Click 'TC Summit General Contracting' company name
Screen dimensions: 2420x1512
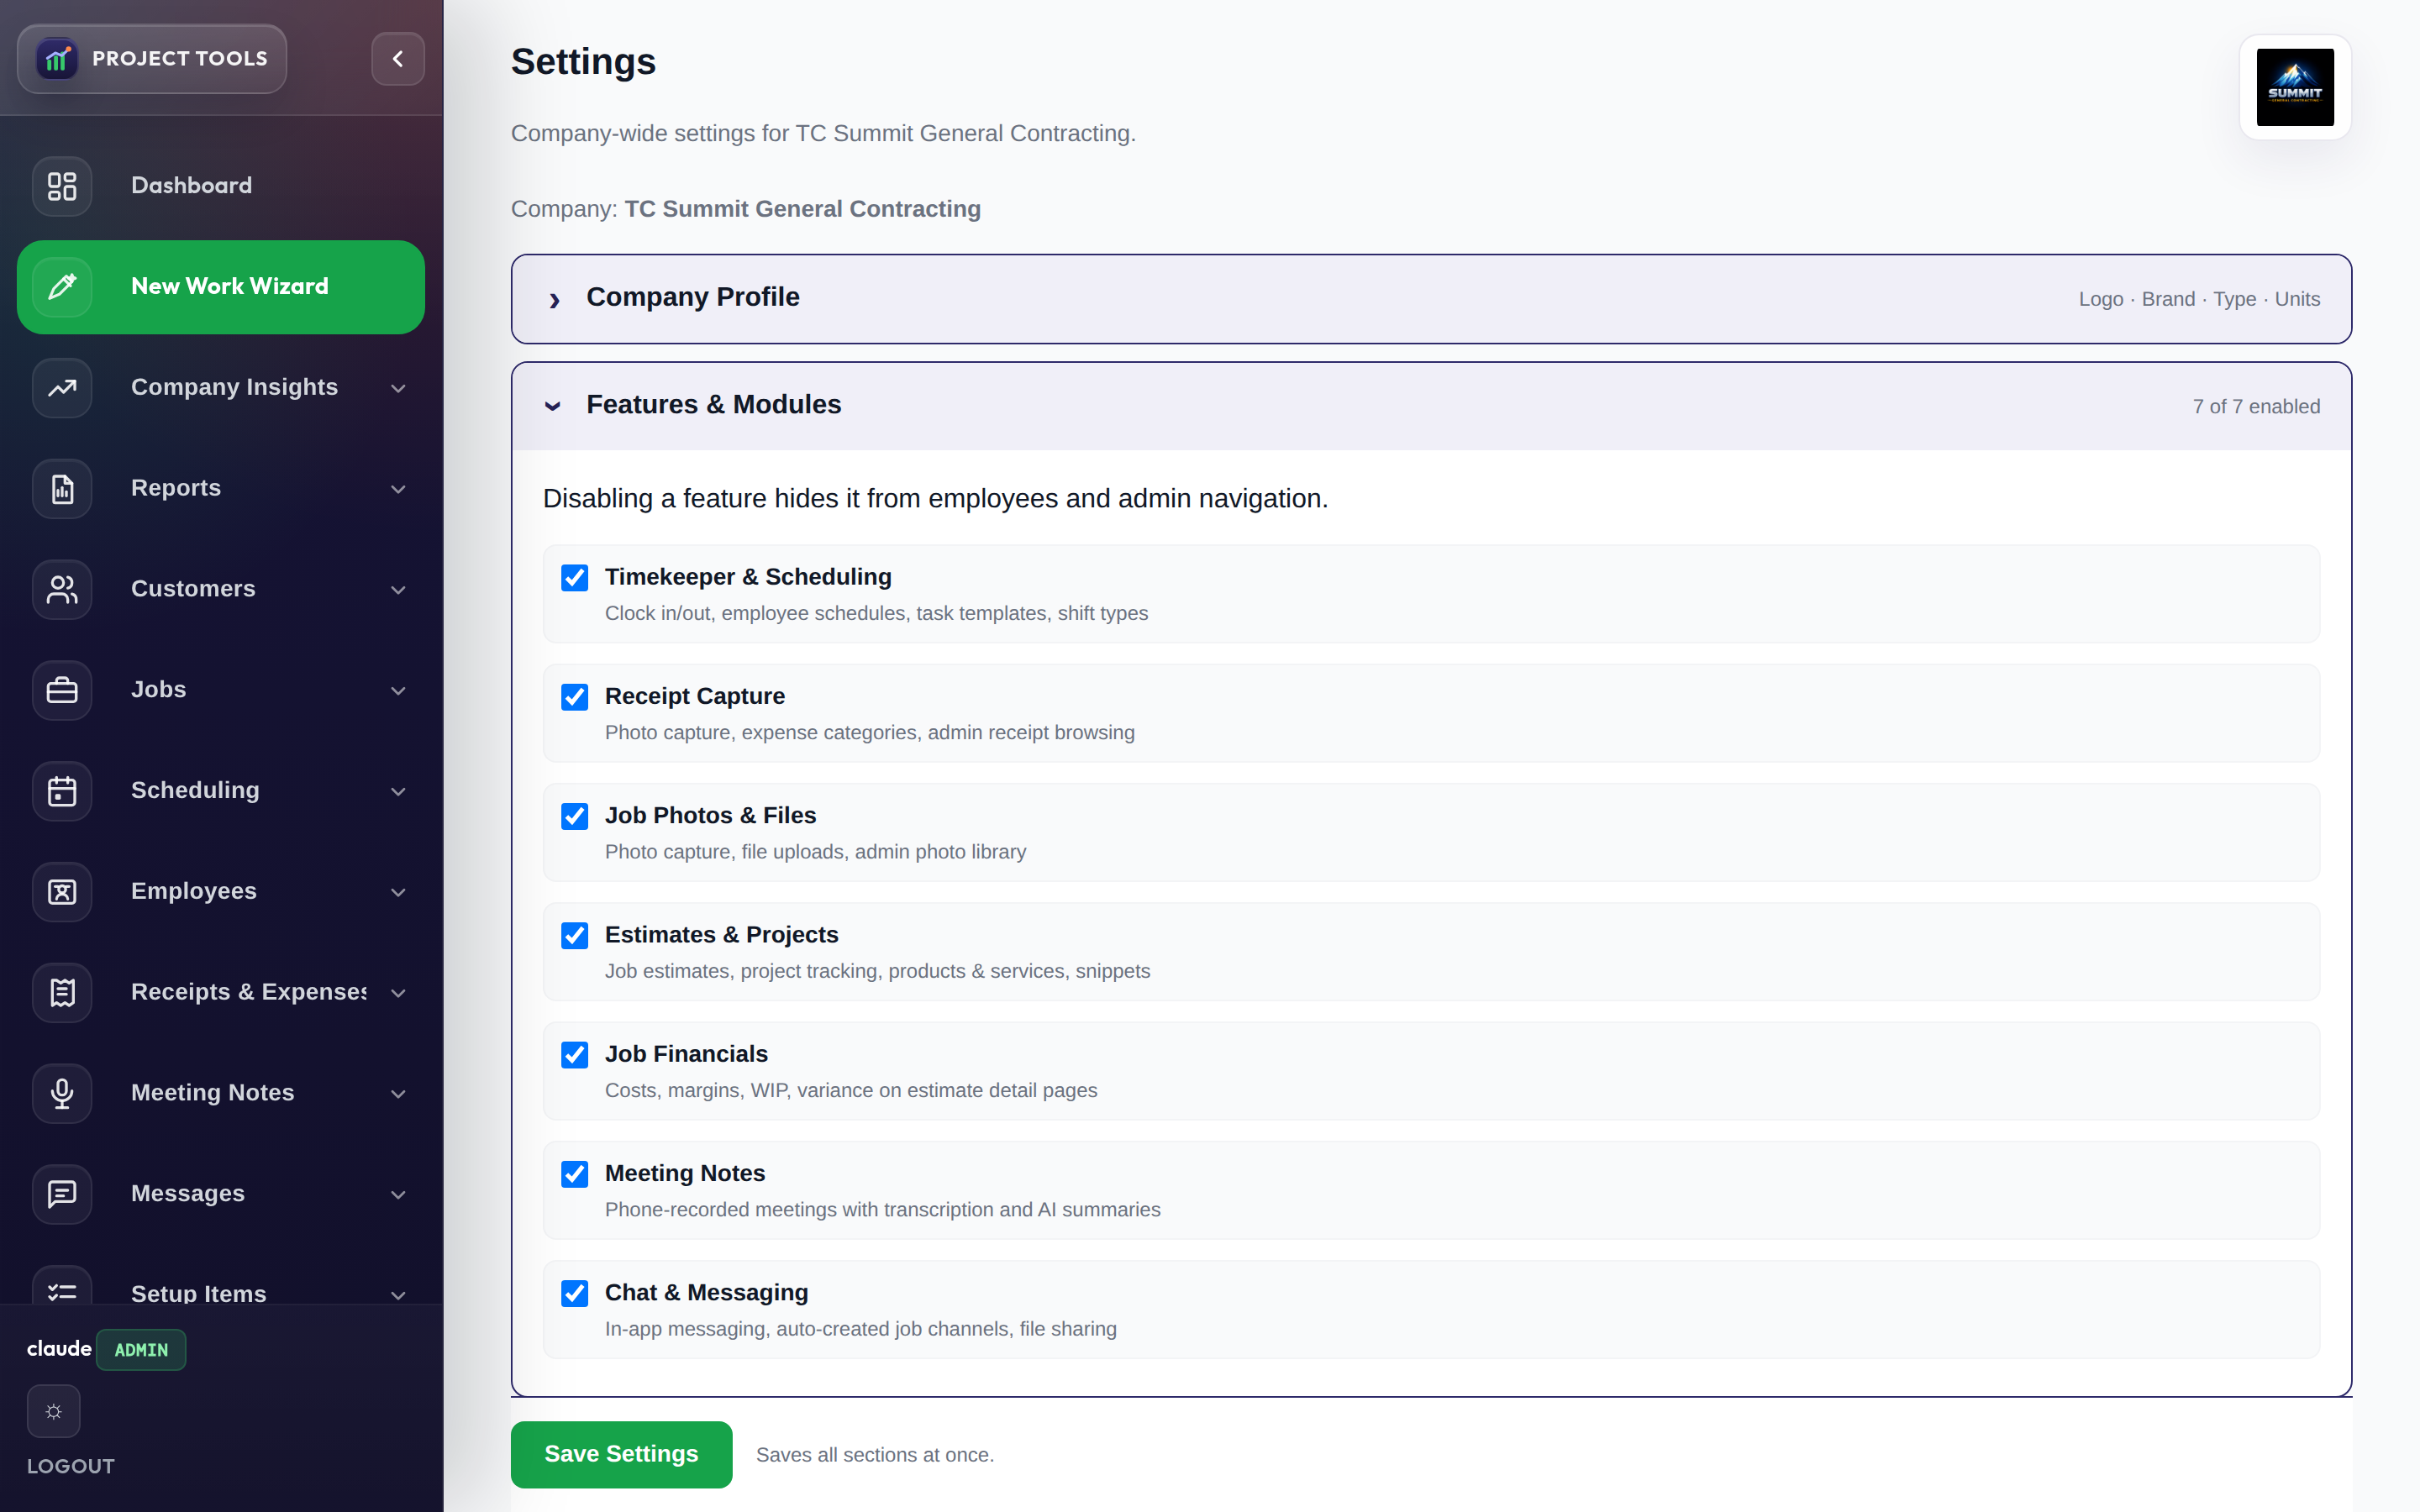coord(803,209)
